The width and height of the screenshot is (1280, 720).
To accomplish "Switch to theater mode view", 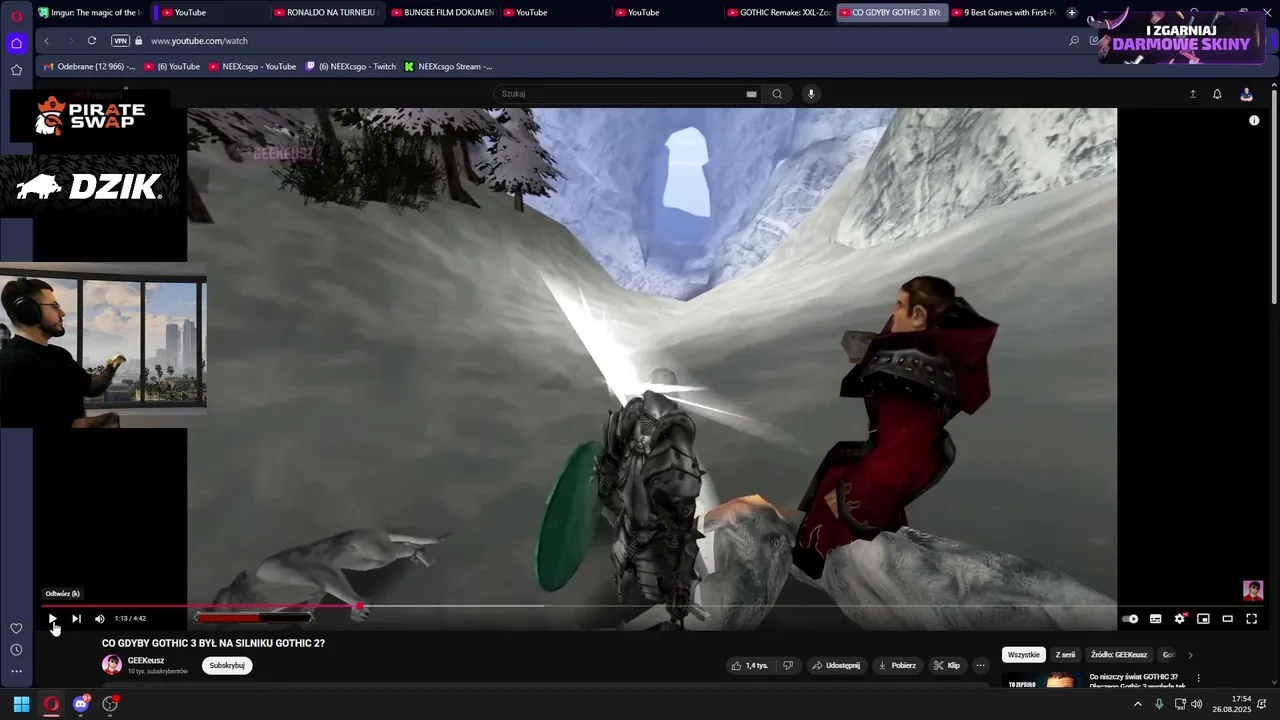I will (x=1227, y=618).
